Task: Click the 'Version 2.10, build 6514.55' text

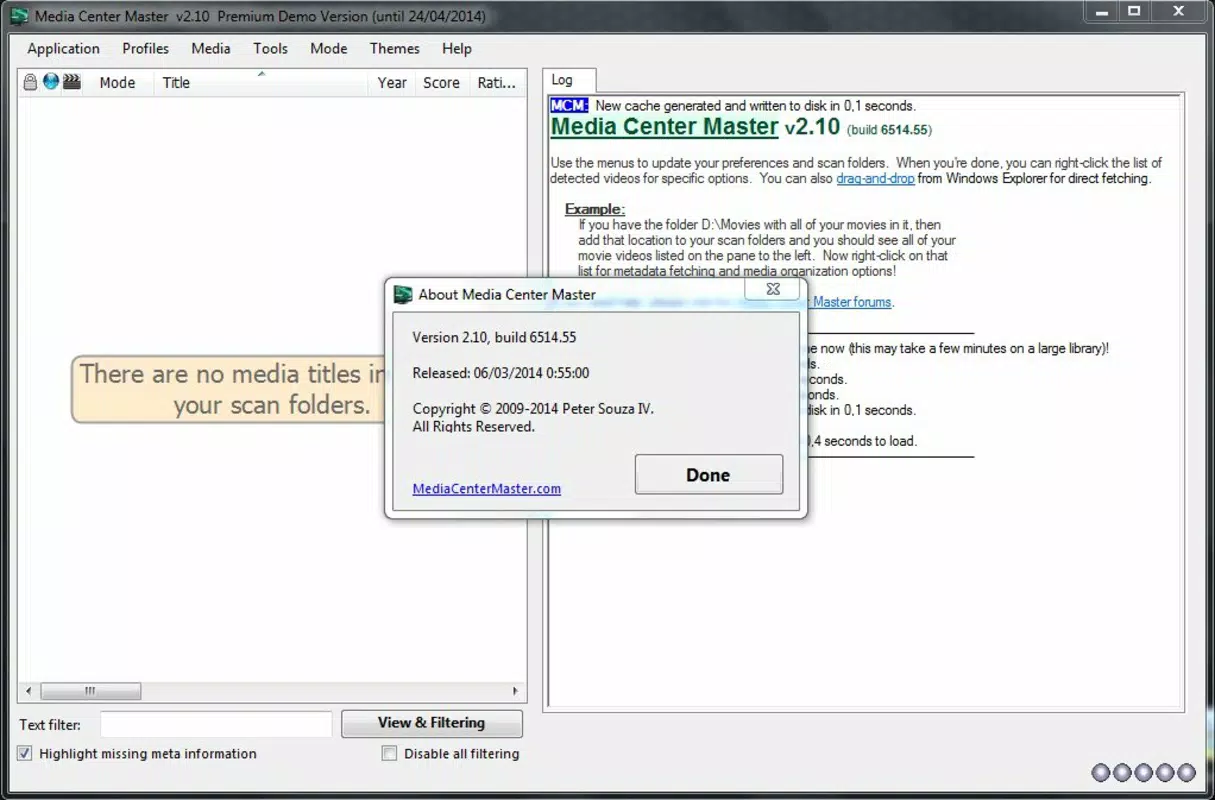Action: (x=495, y=338)
